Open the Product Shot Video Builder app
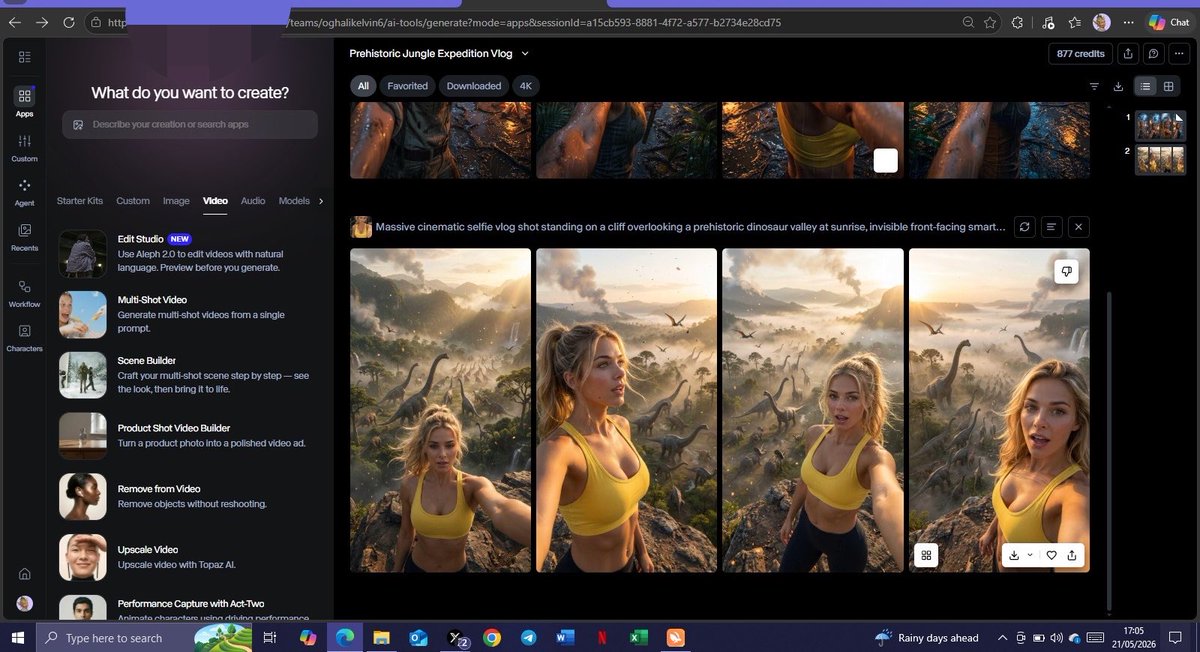This screenshot has height=652, width=1200. (x=190, y=435)
